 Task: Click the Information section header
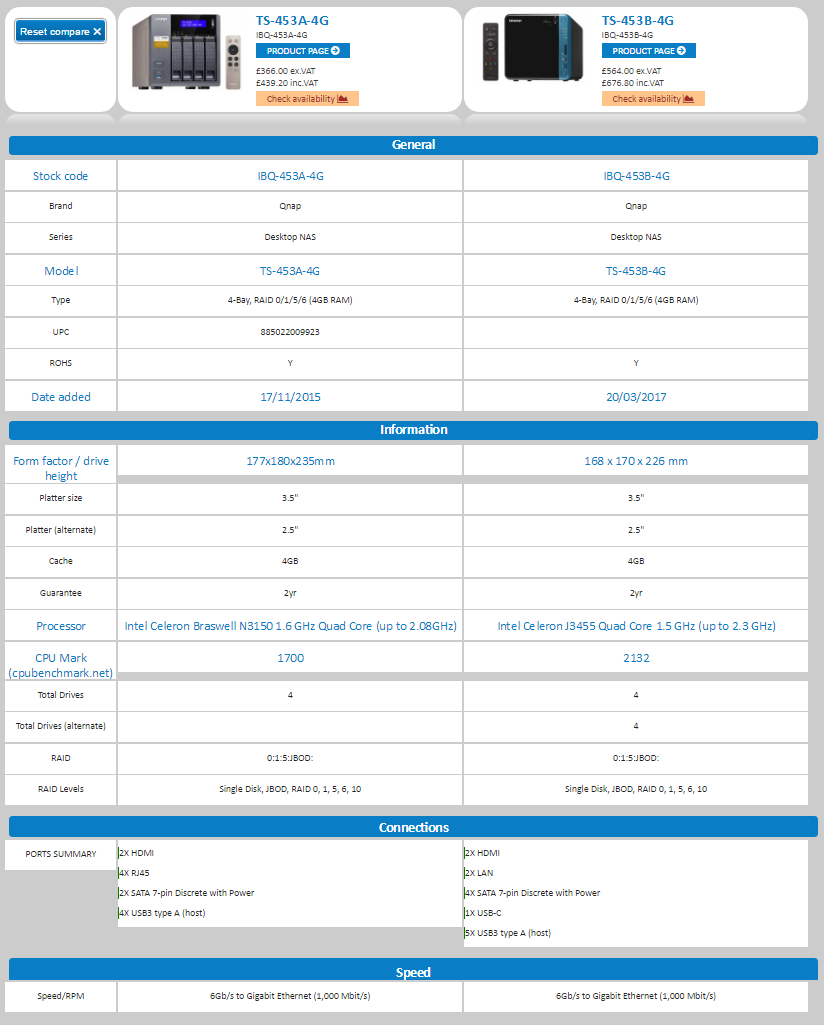click(413, 430)
